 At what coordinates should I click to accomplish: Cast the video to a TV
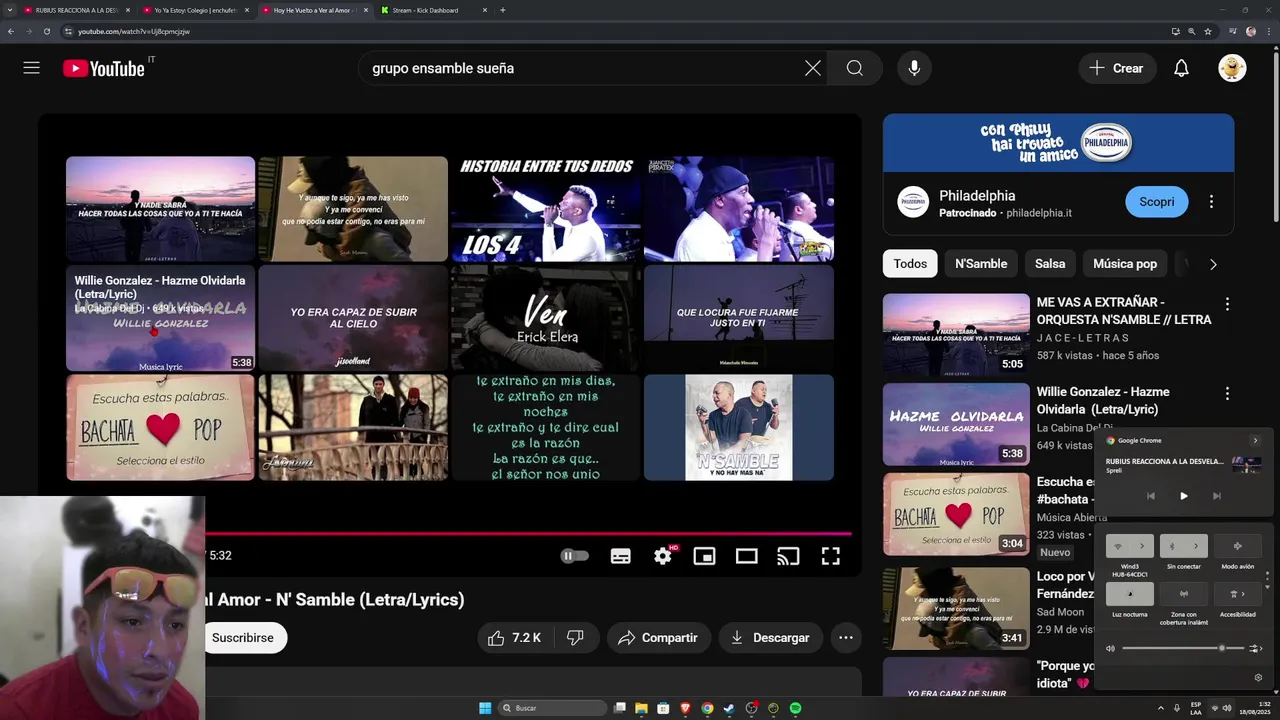point(789,556)
